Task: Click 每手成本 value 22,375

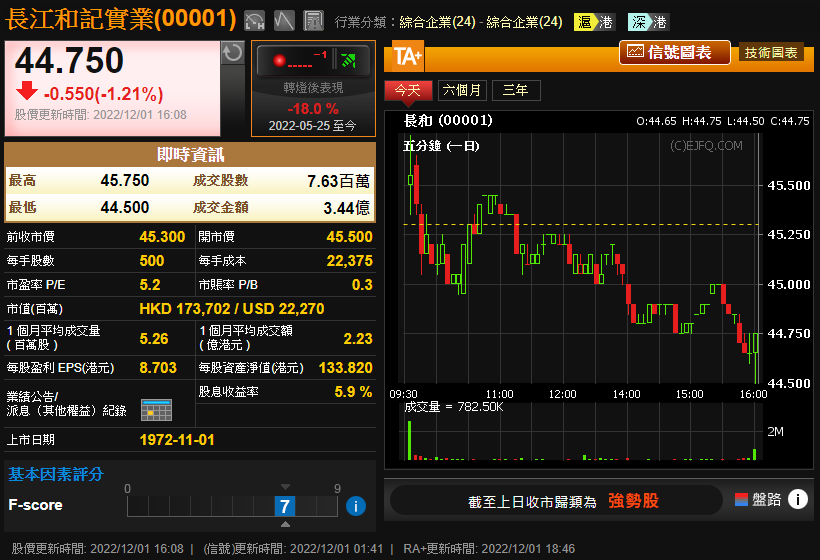Action: pyautogui.click(x=349, y=261)
